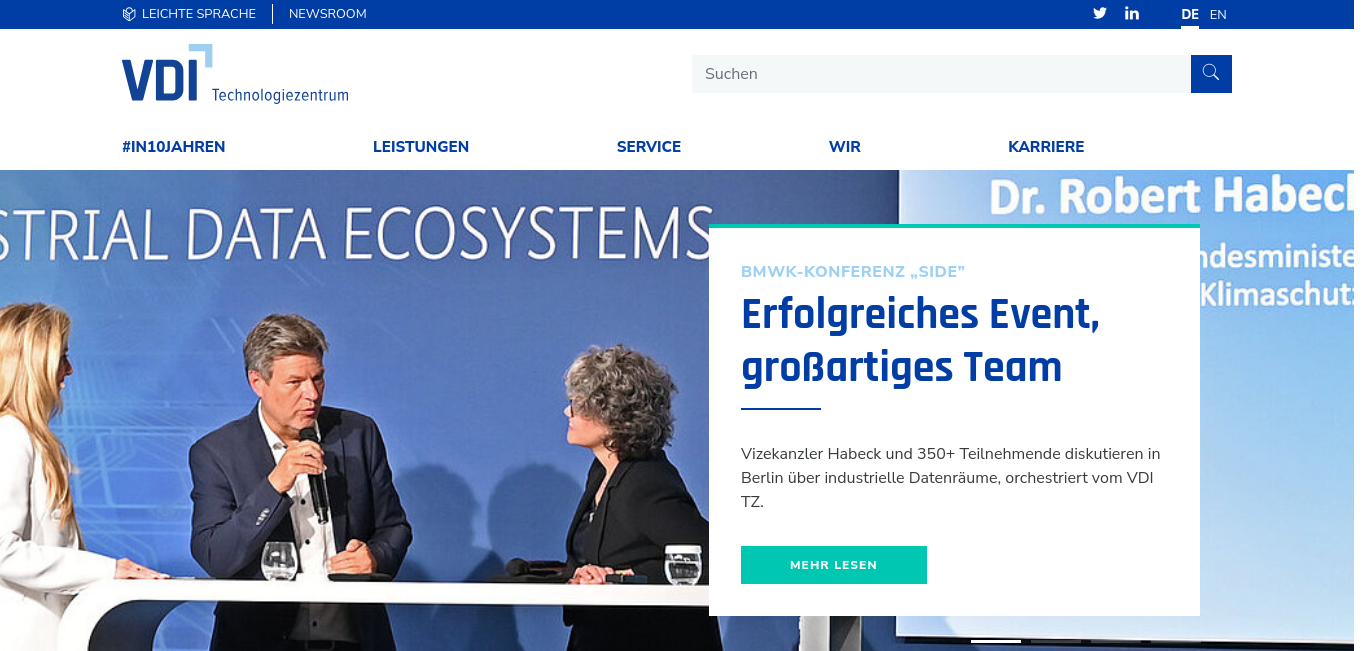Open the LEICHTE SPRACHE link text
Screen dimensions: 1366x651
click(199, 14)
